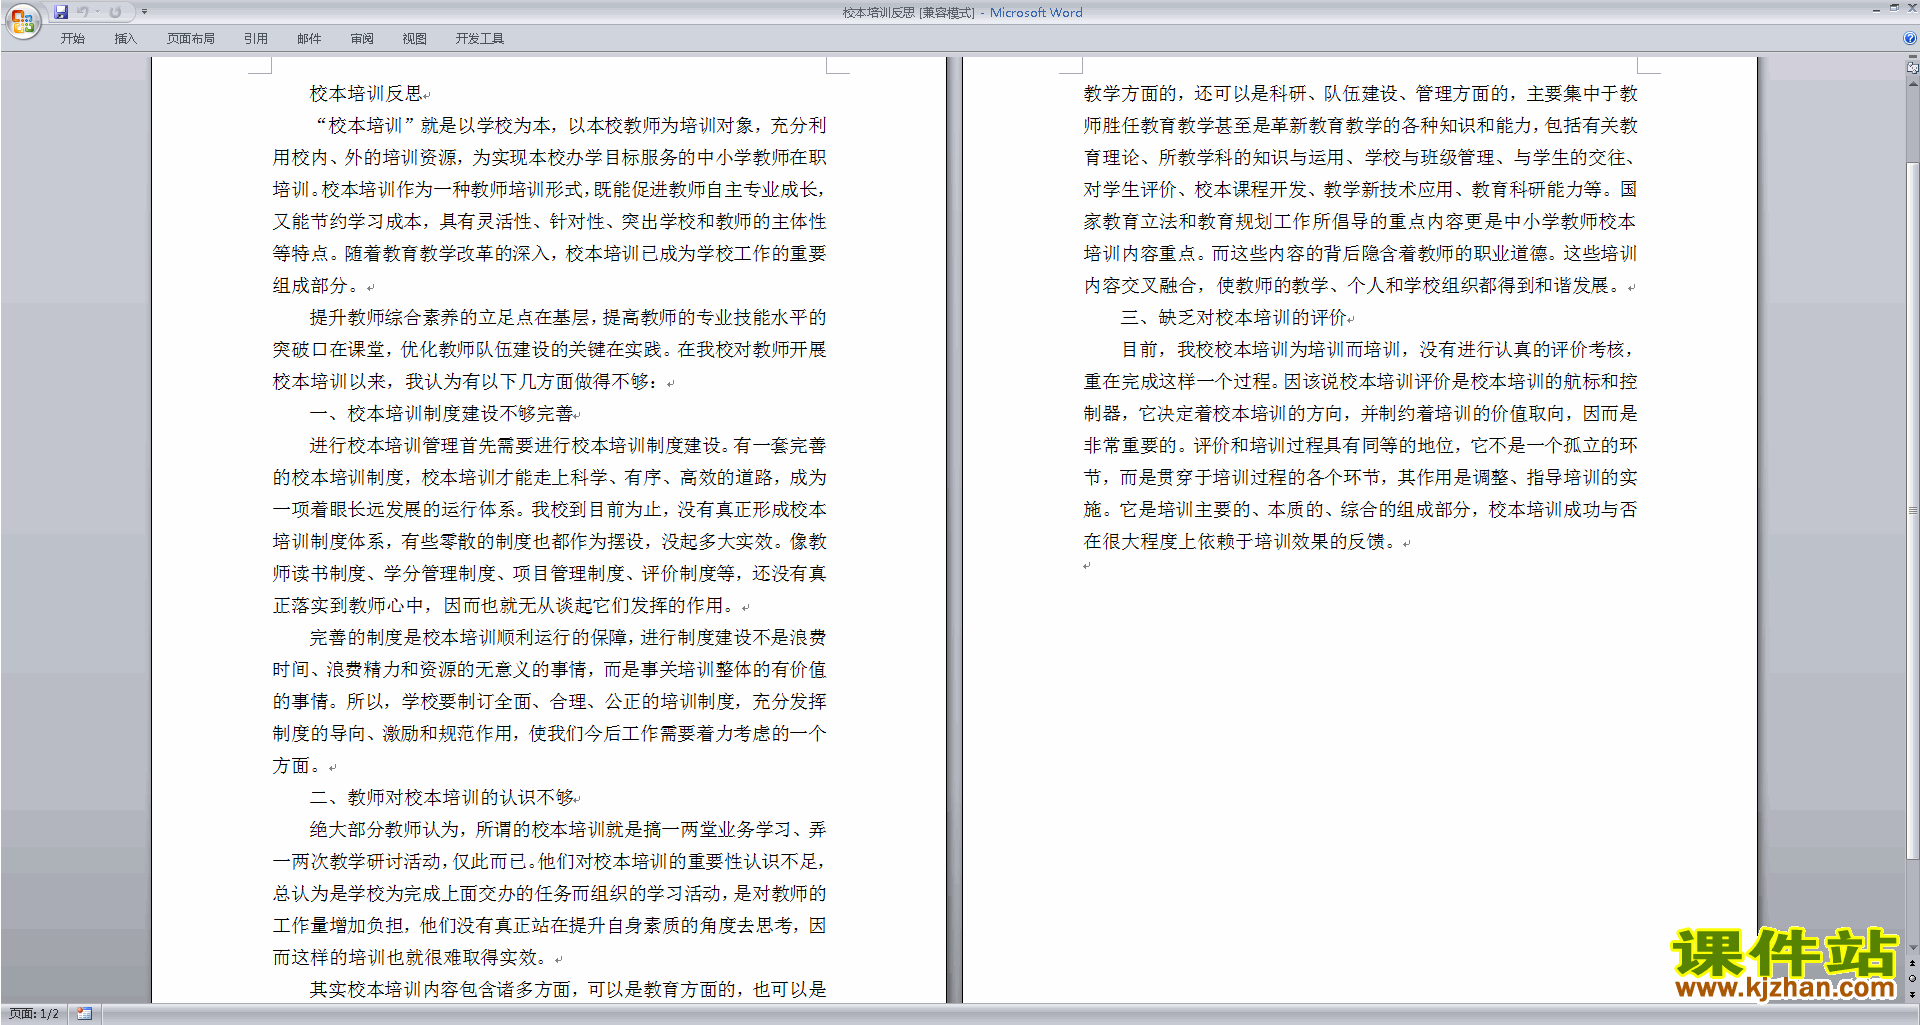Restore down the Word window

[1894, 8]
